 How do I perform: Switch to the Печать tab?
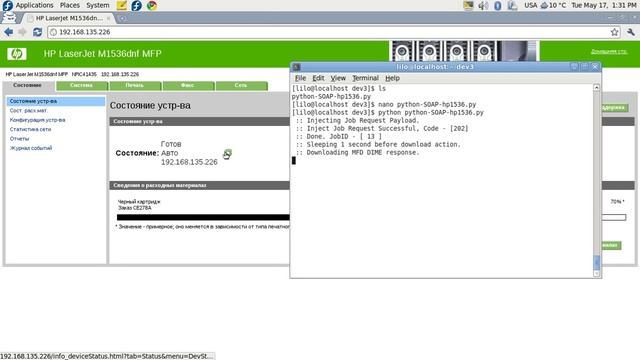134,85
